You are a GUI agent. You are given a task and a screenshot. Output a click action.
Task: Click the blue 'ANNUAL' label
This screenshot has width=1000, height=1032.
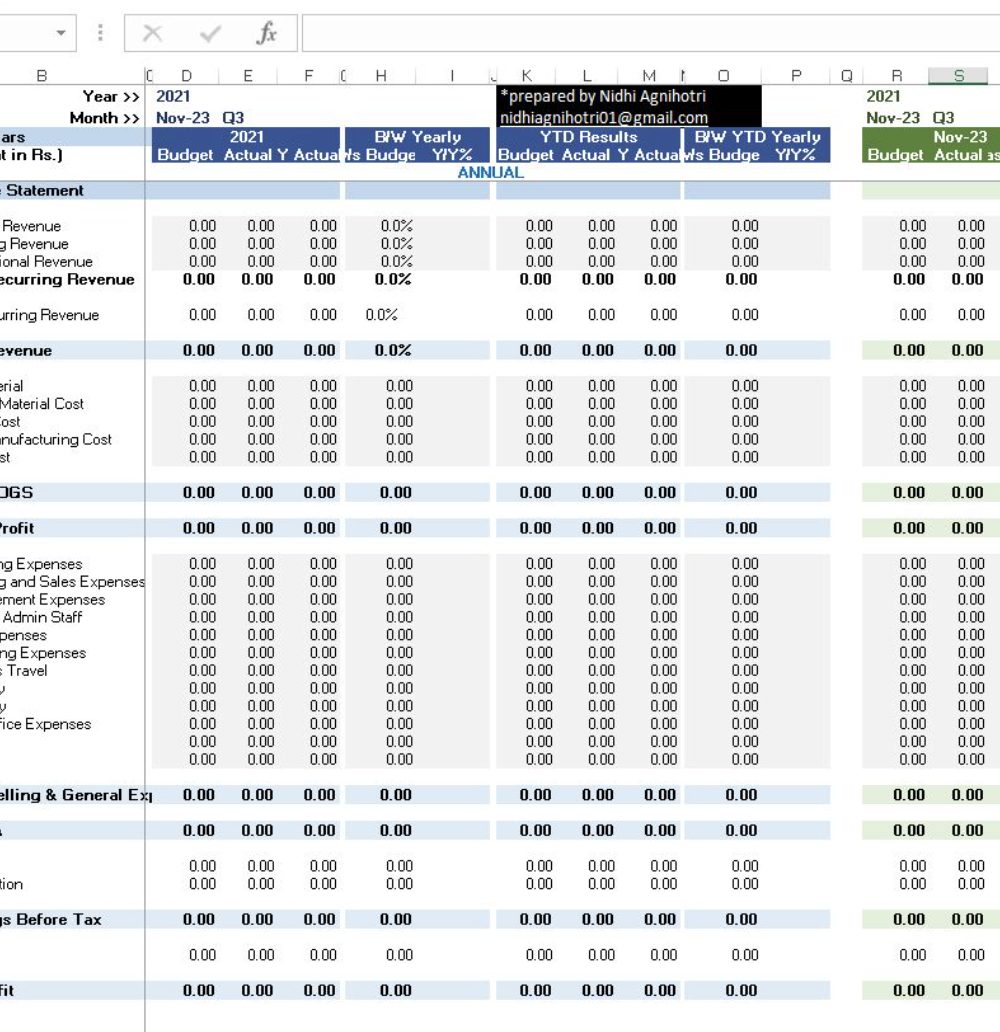coord(490,172)
